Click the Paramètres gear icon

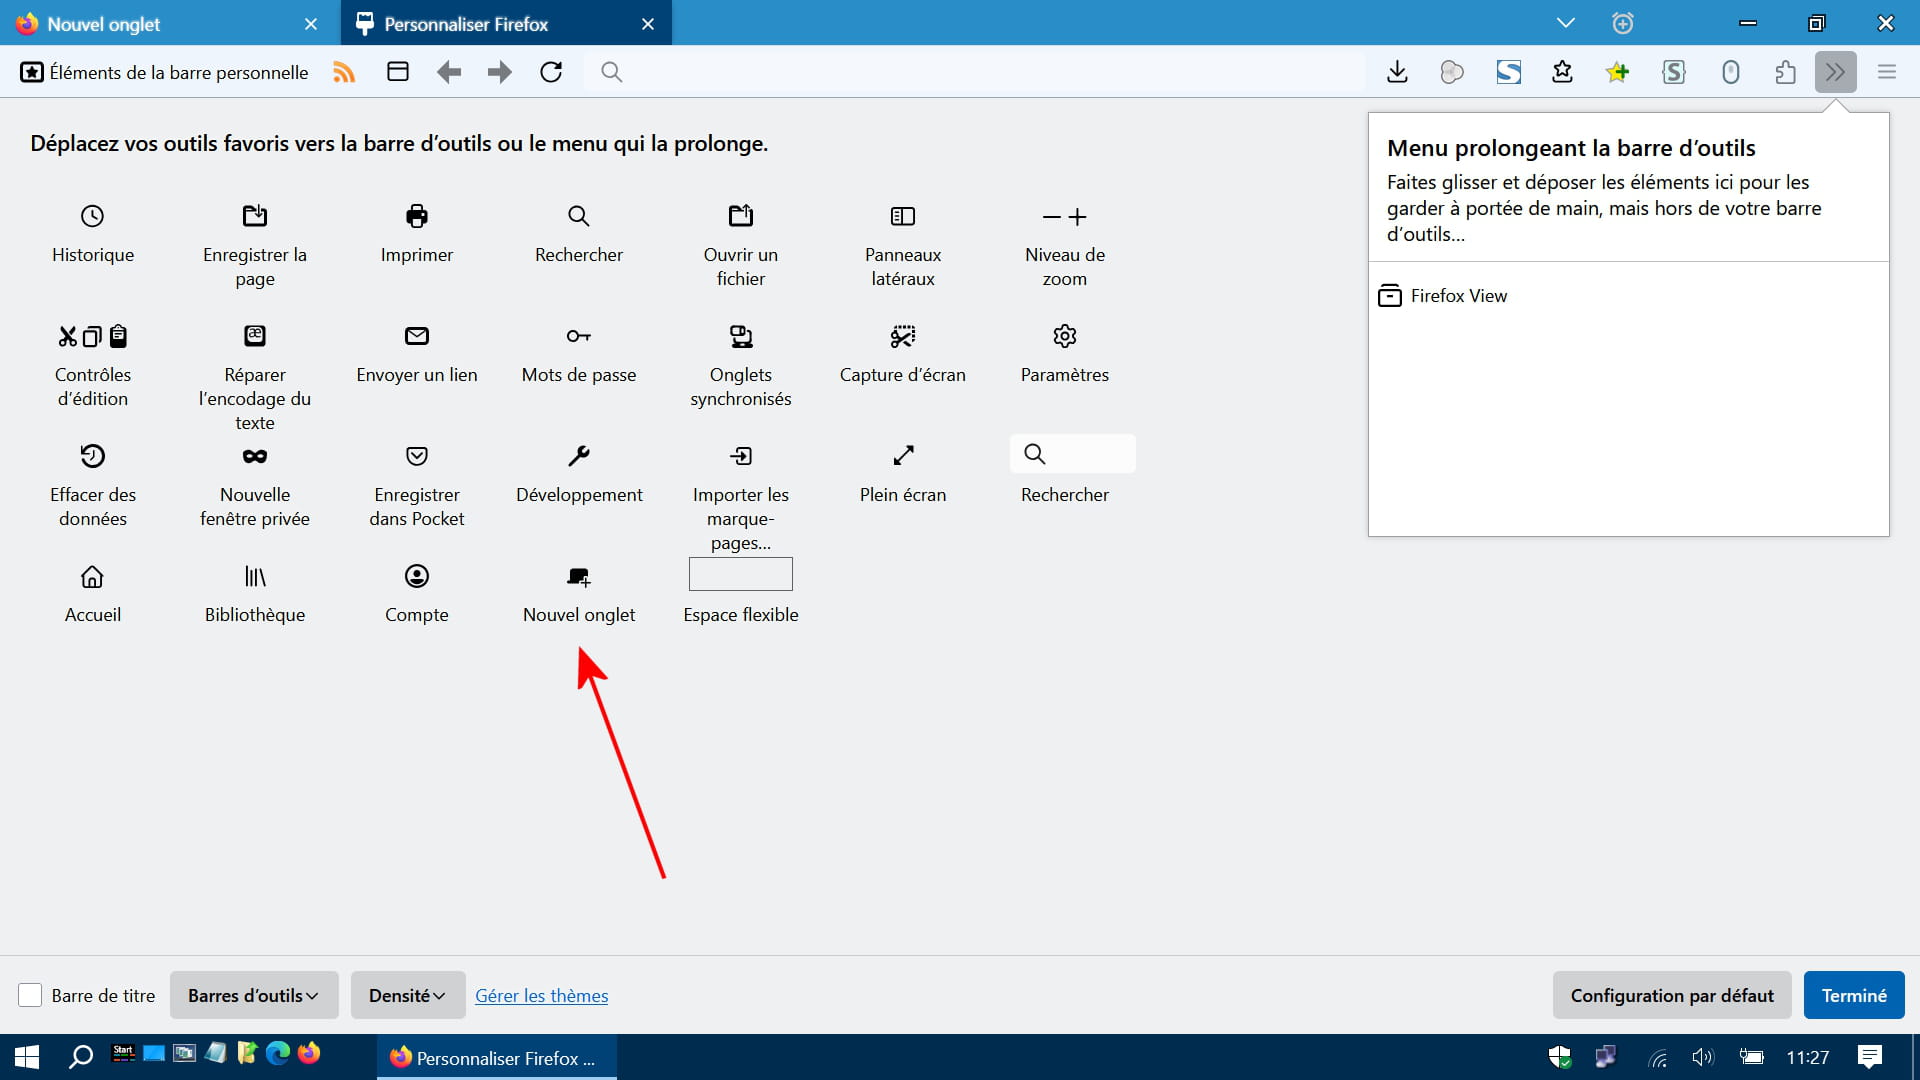coord(1065,336)
